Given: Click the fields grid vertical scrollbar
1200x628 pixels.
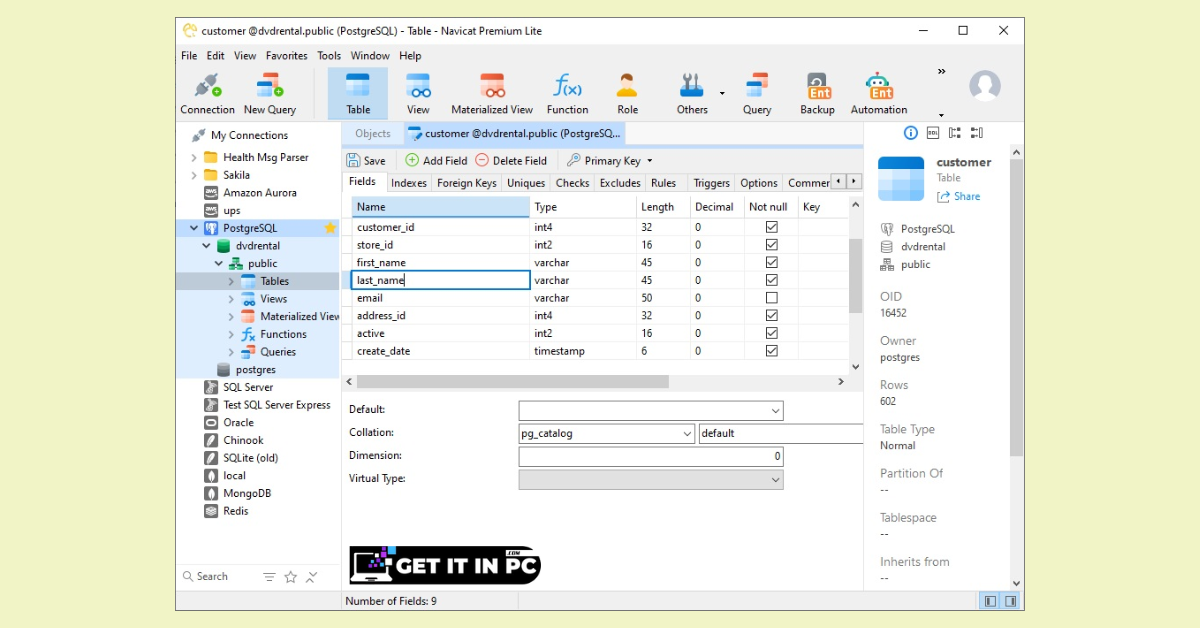Looking at the screenshot, I should tap(855, 275).
